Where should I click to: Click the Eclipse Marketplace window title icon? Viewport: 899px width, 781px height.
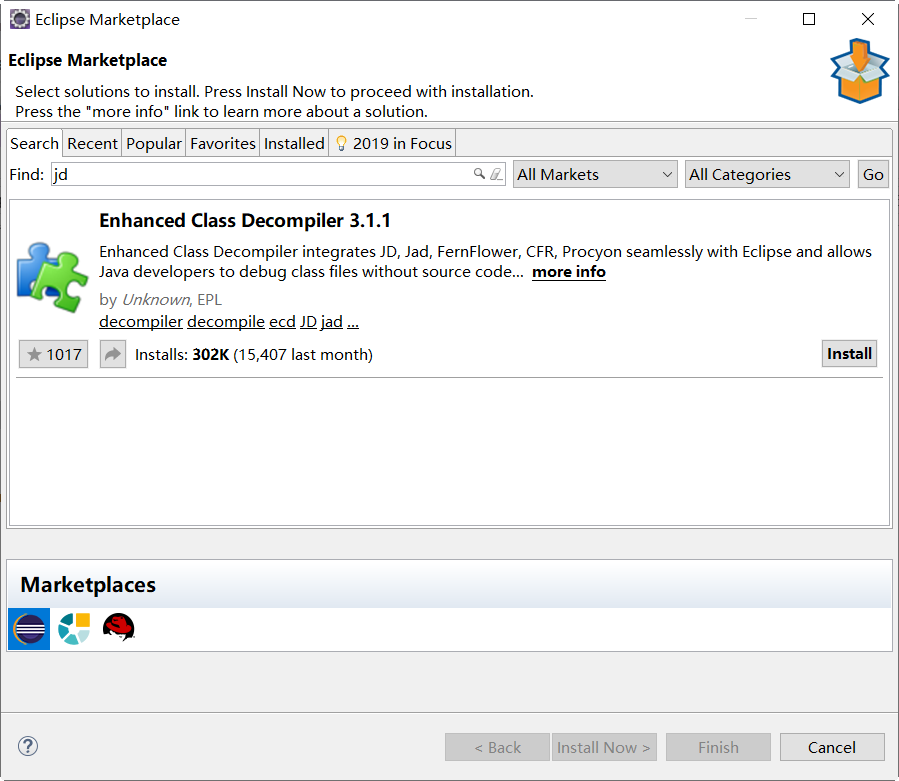click(19, 19)
